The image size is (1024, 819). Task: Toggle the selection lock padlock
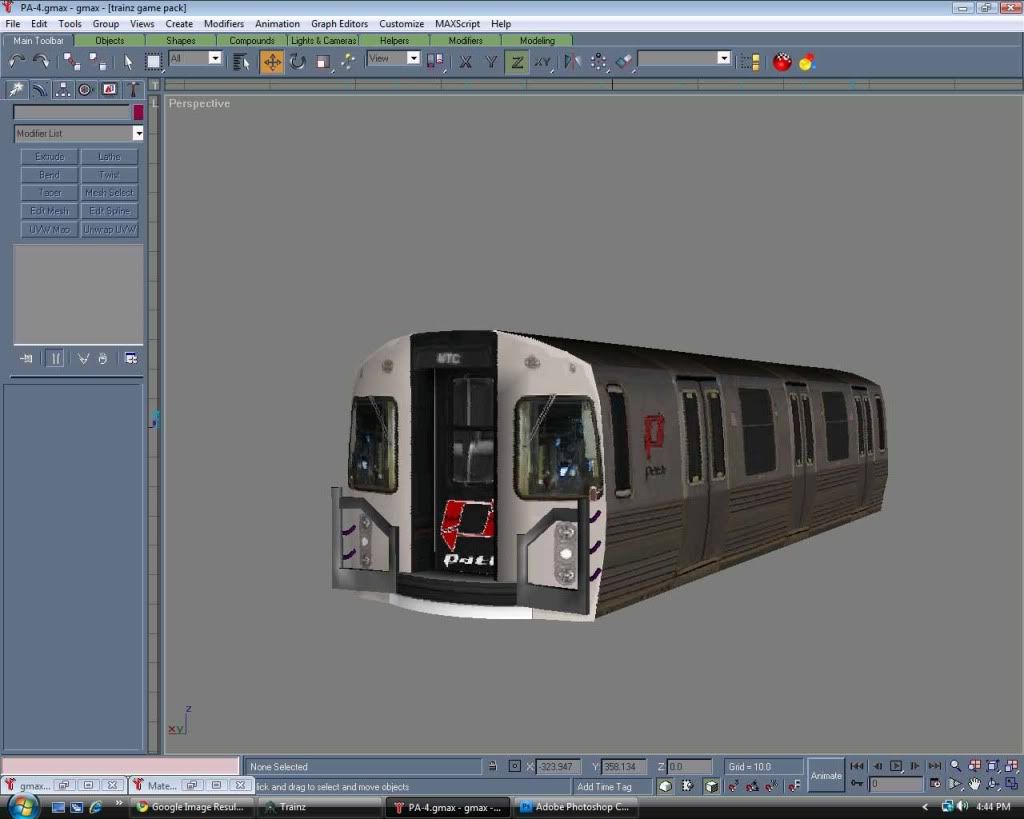coord(492,766)
